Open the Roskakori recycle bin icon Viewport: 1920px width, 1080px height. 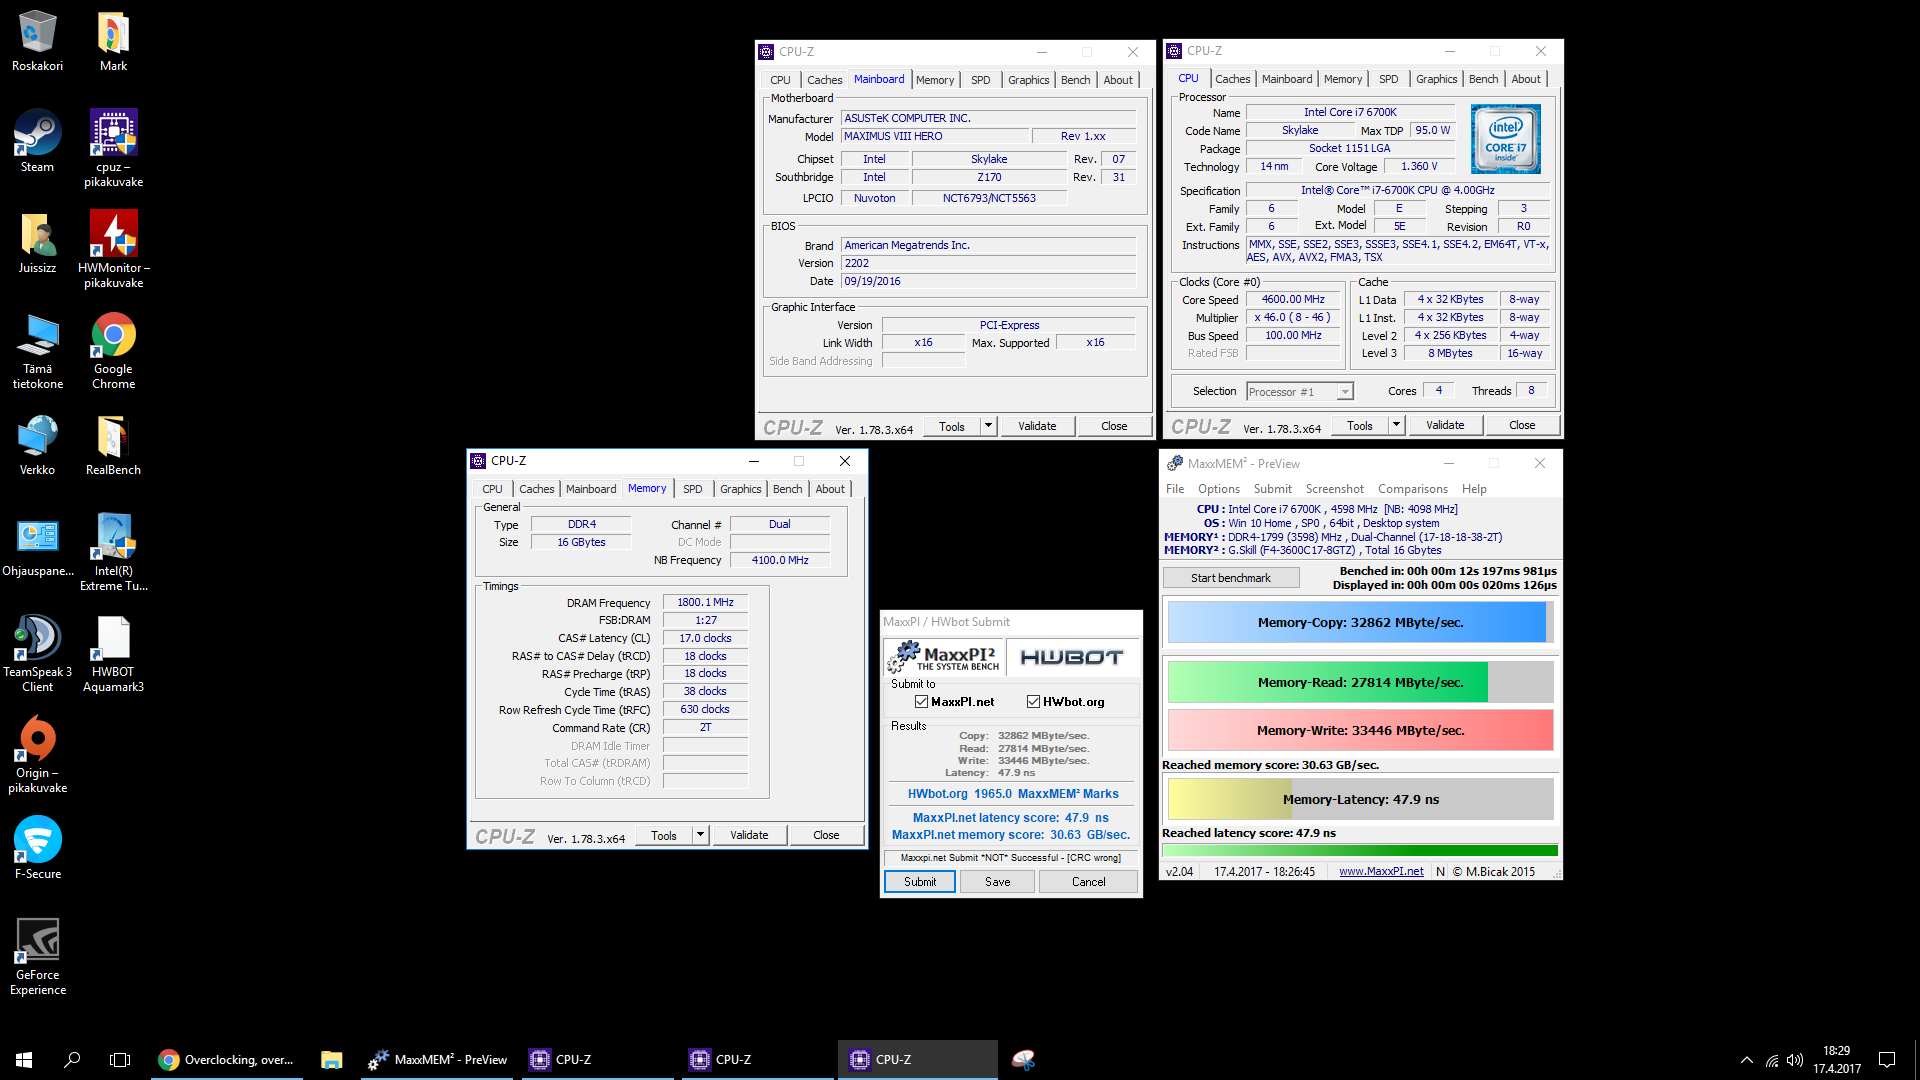tap(37, 41)
